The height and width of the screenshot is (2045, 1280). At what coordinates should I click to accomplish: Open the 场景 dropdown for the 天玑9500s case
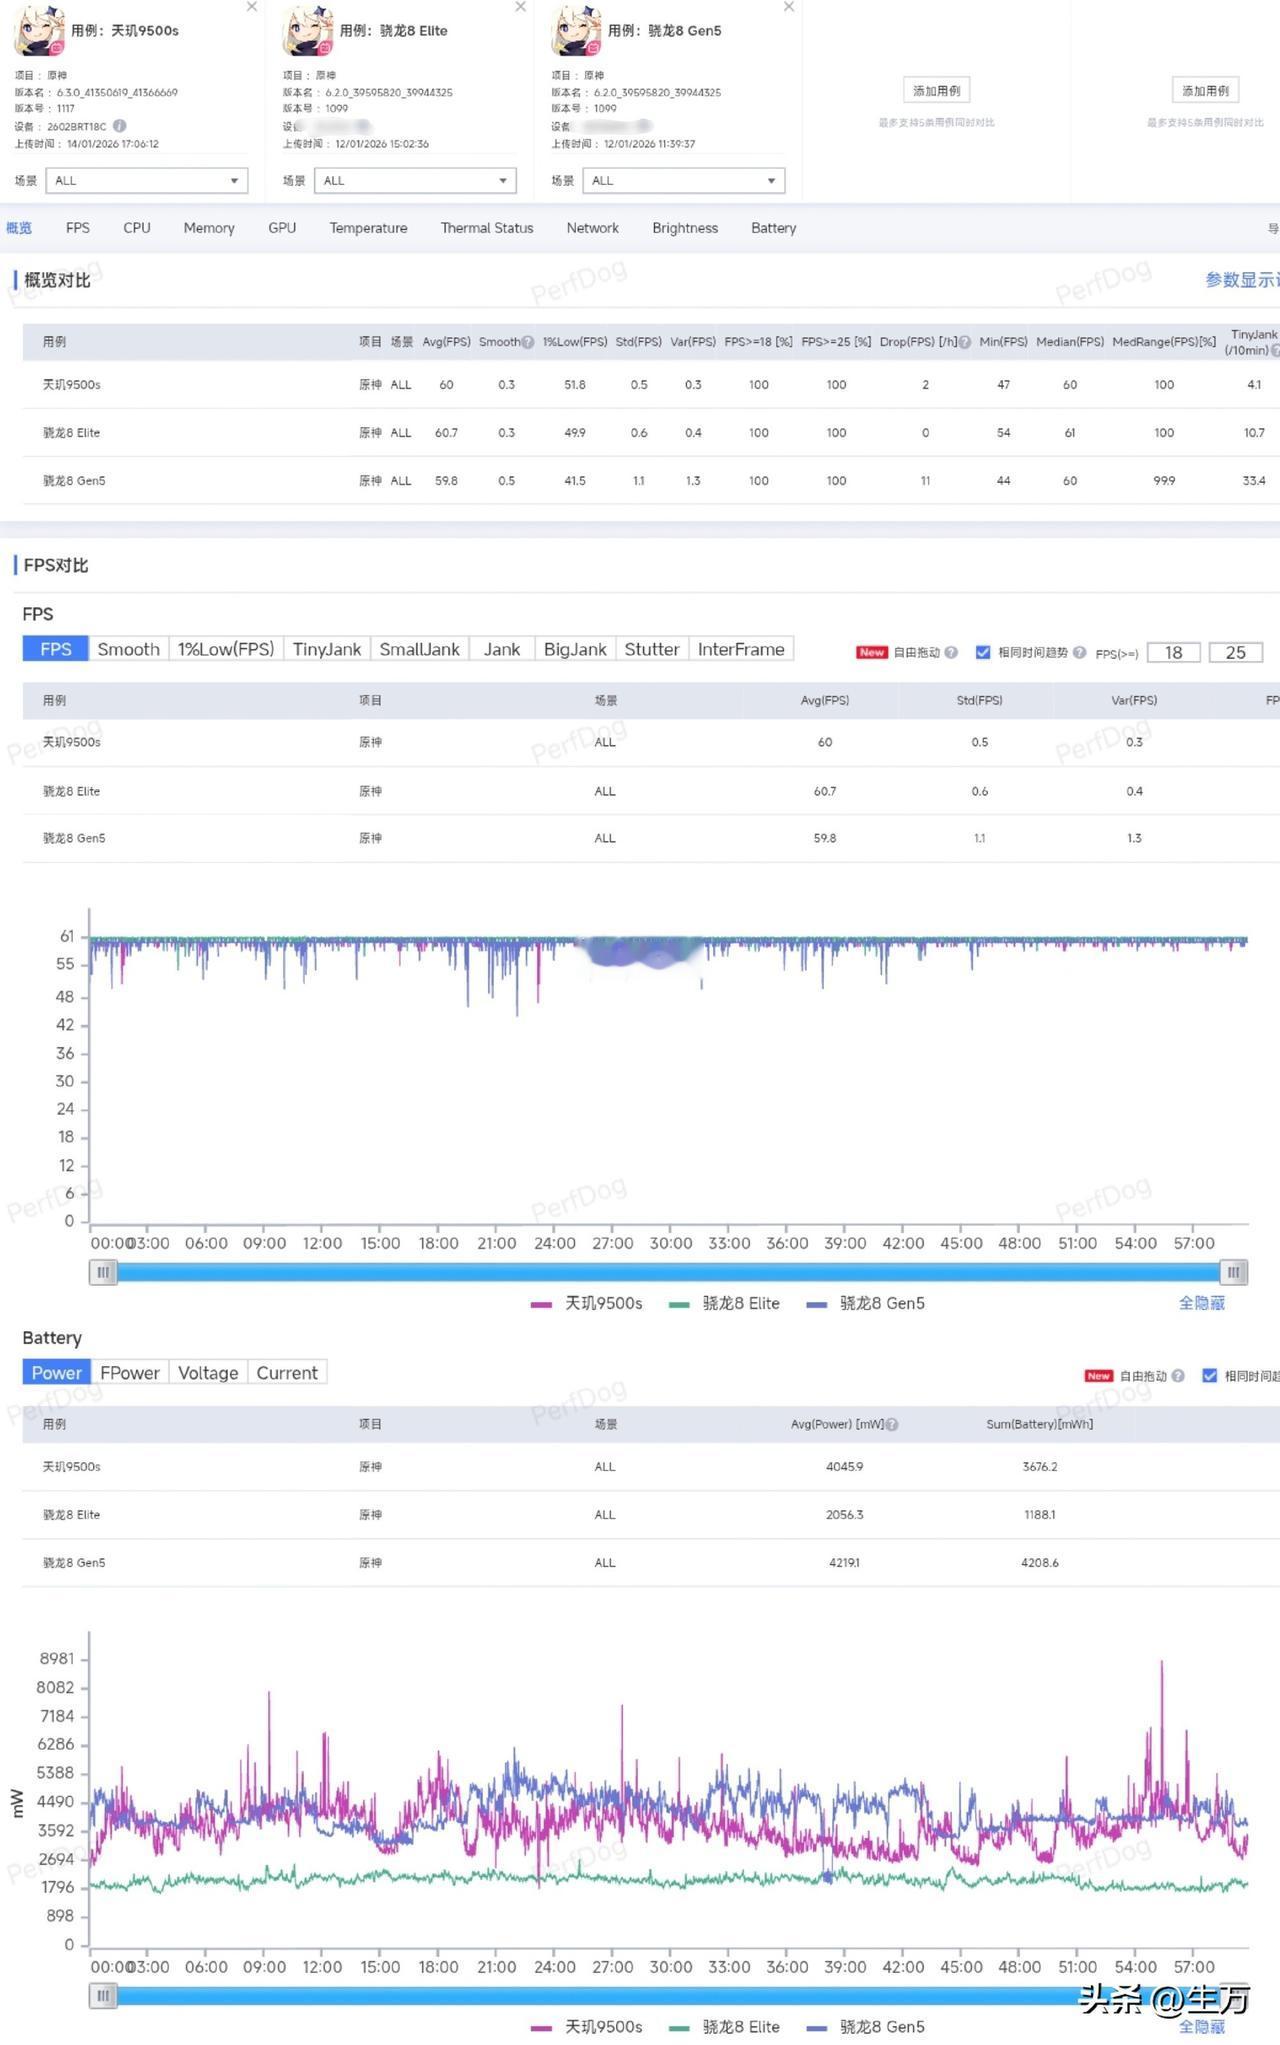click(x=147, y=181)
